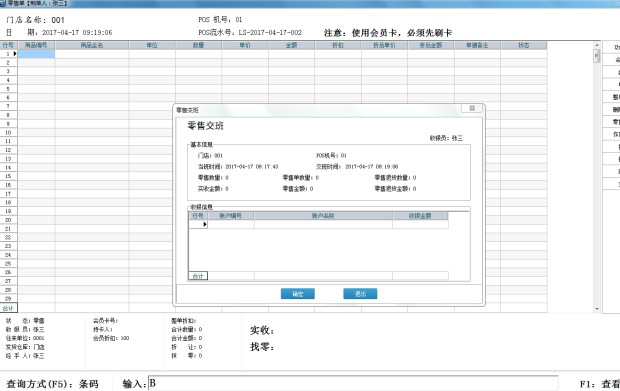Viewport: 620px width, 391px height.
Task: Click 门店名称: 001 label at top
Action: pos(35,20)
